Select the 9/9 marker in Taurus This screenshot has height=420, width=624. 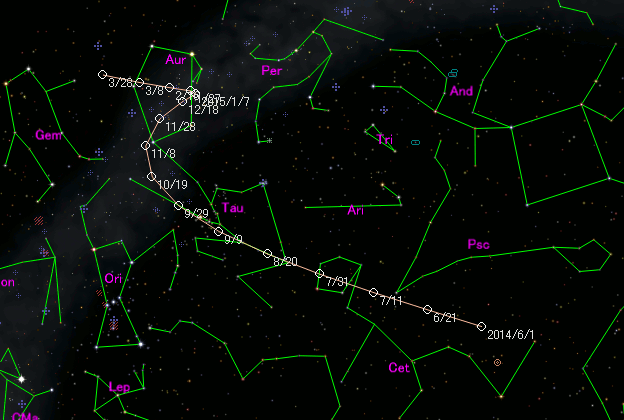(219, 232)
